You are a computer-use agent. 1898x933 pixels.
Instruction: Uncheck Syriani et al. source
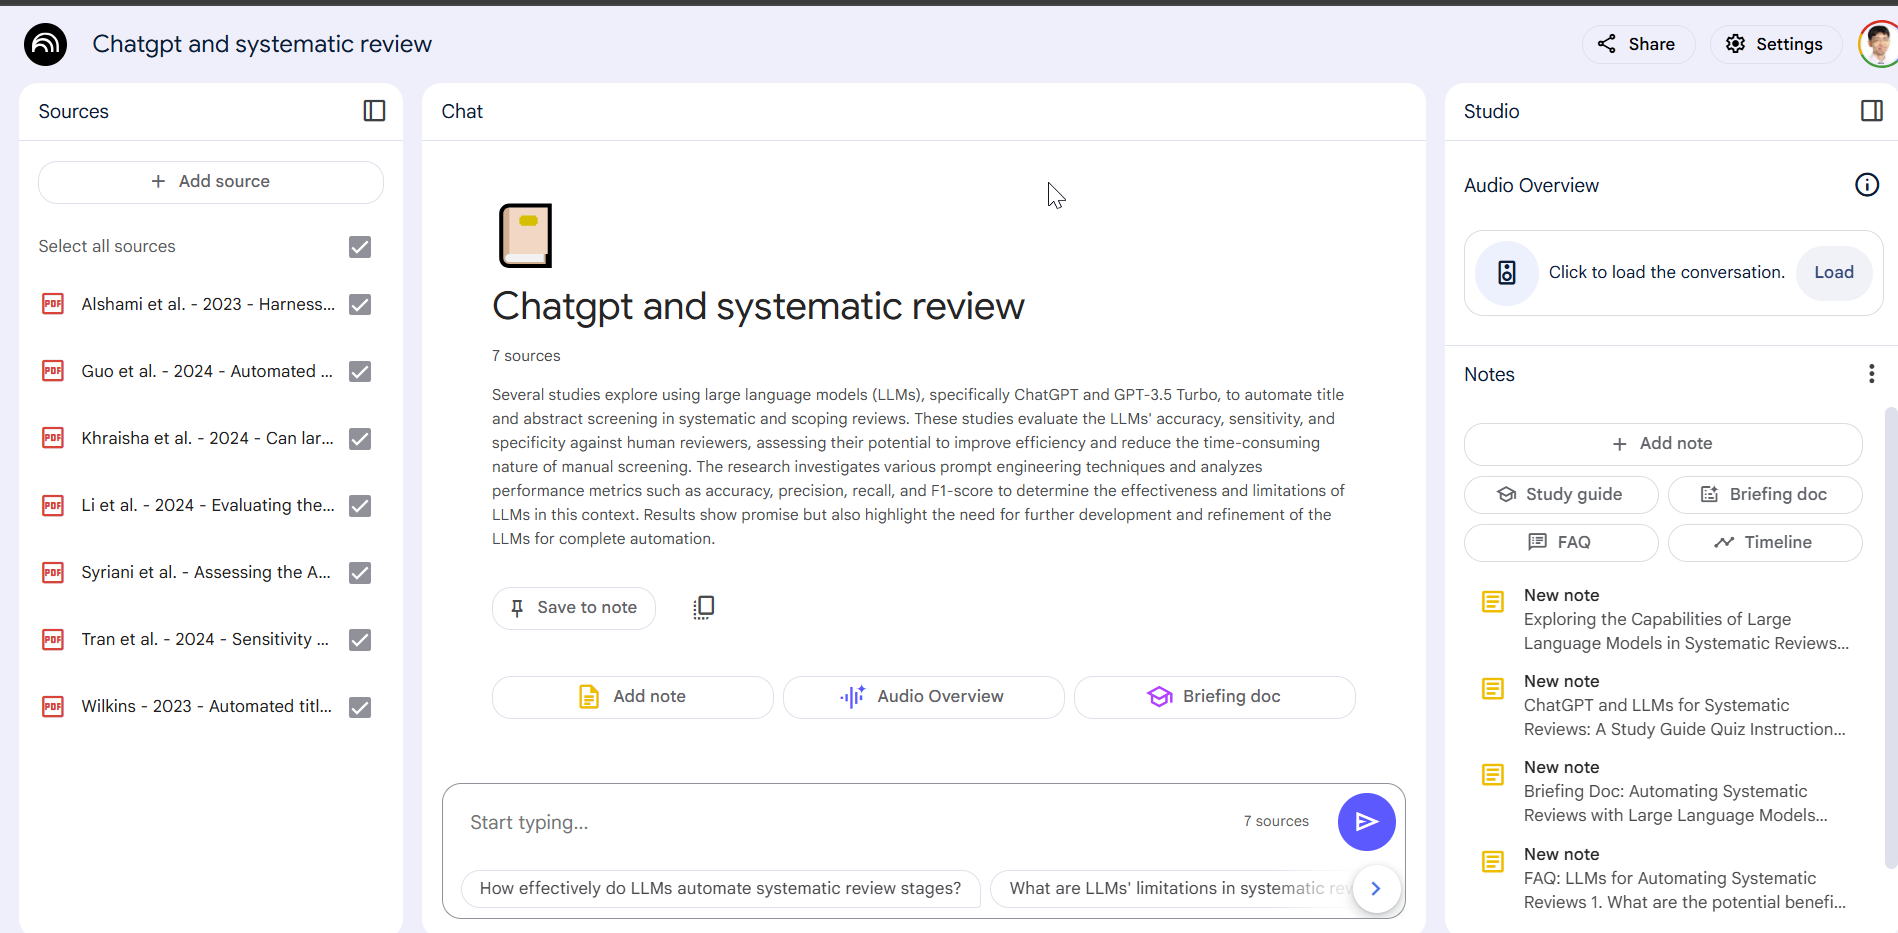[x=360, y=572]
